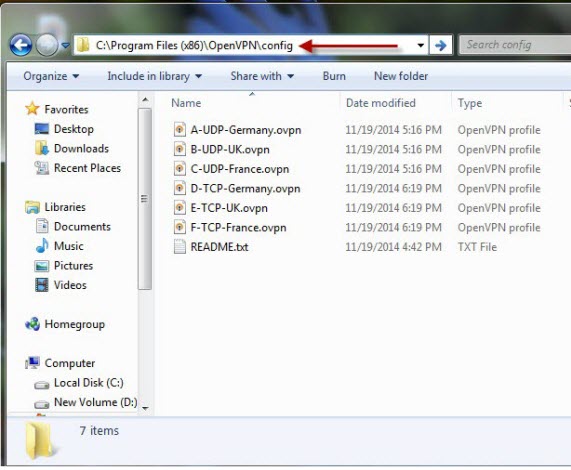Click the Desktop icon in Favorites

pos(42,129)
